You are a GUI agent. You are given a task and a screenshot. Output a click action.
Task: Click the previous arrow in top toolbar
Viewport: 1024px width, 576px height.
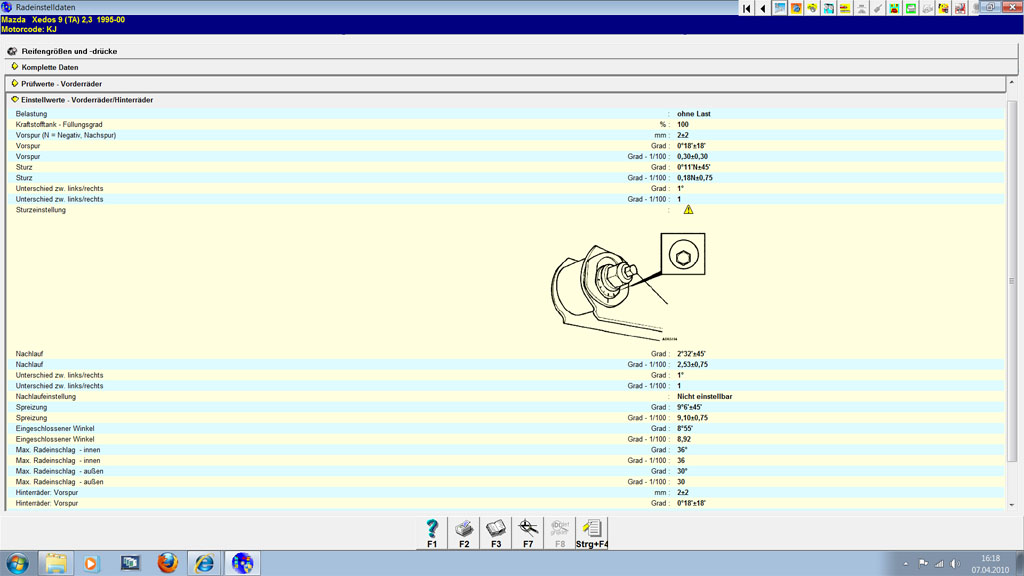tap(763, 8)
